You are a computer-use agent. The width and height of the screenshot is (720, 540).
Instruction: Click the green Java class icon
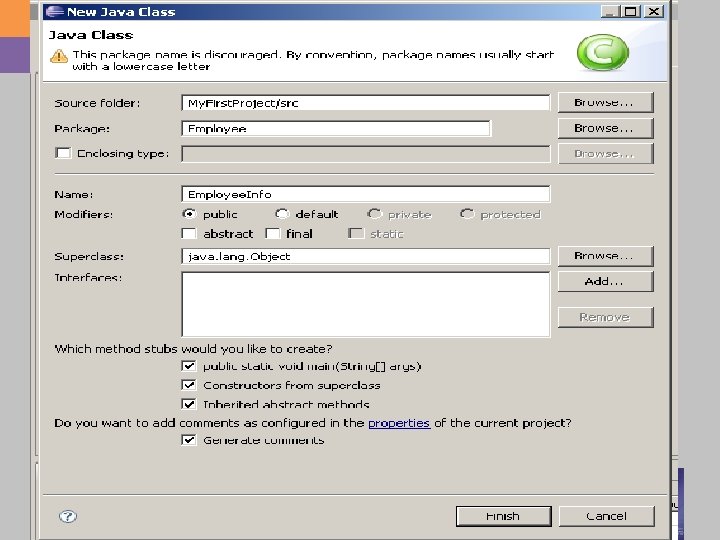tap(602, 52)
